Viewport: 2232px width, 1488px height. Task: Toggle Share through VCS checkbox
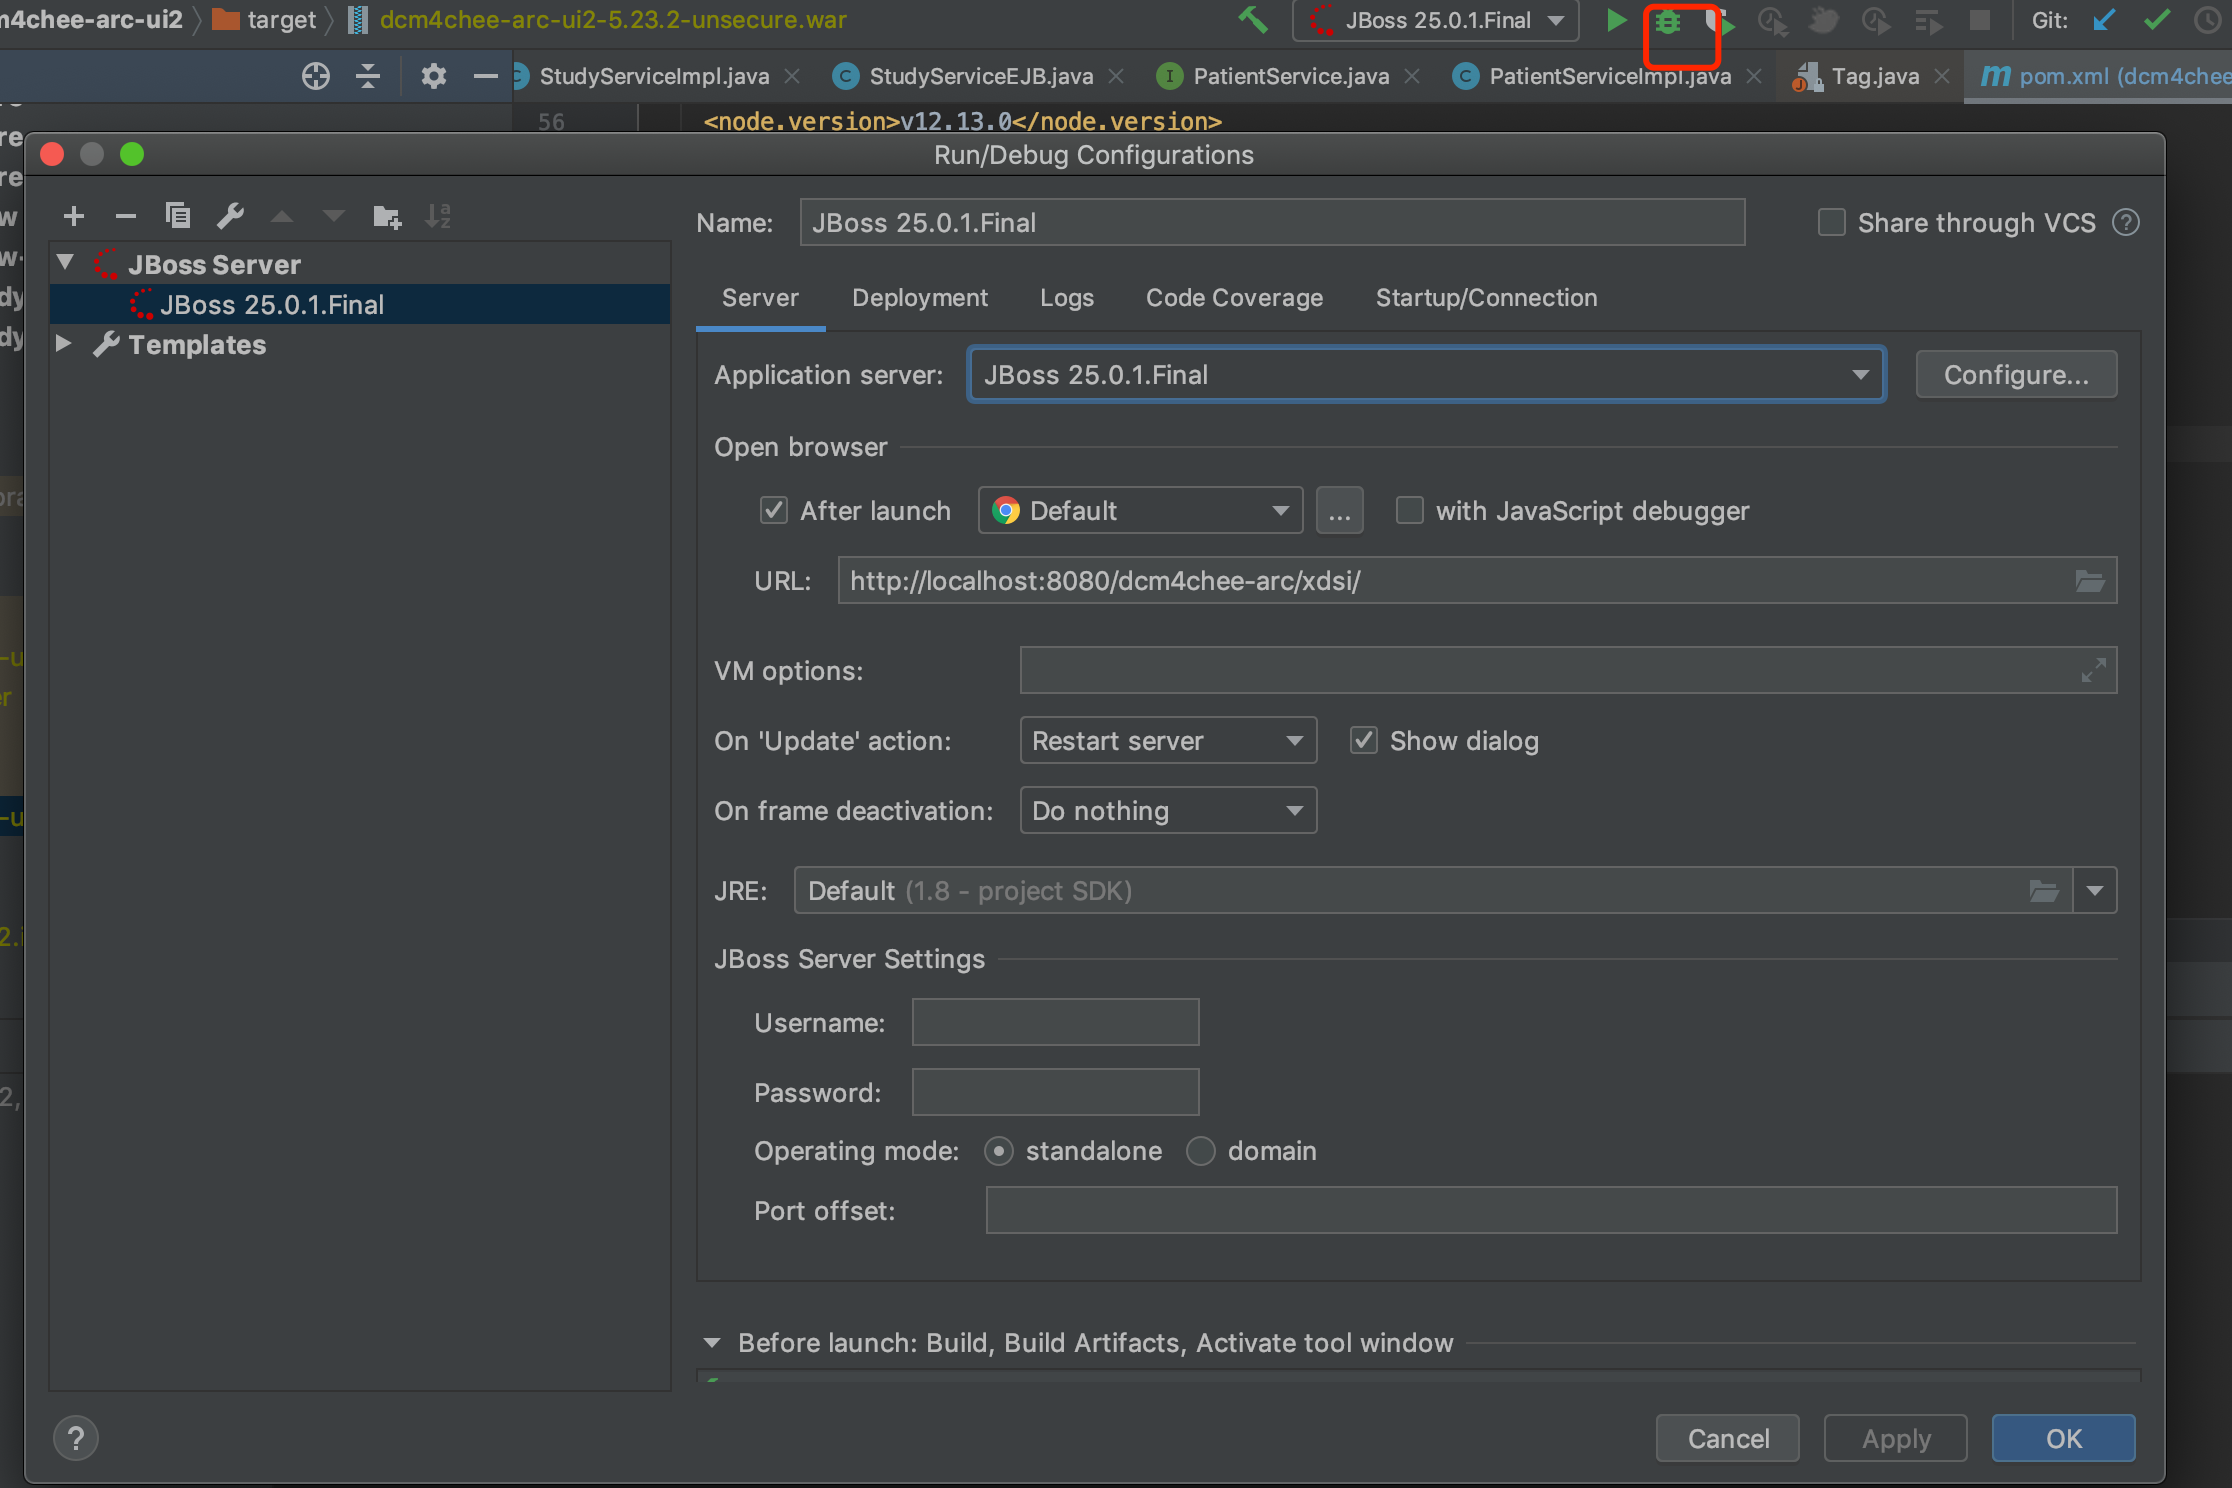pyautogui.click(x=1831, y=222)
